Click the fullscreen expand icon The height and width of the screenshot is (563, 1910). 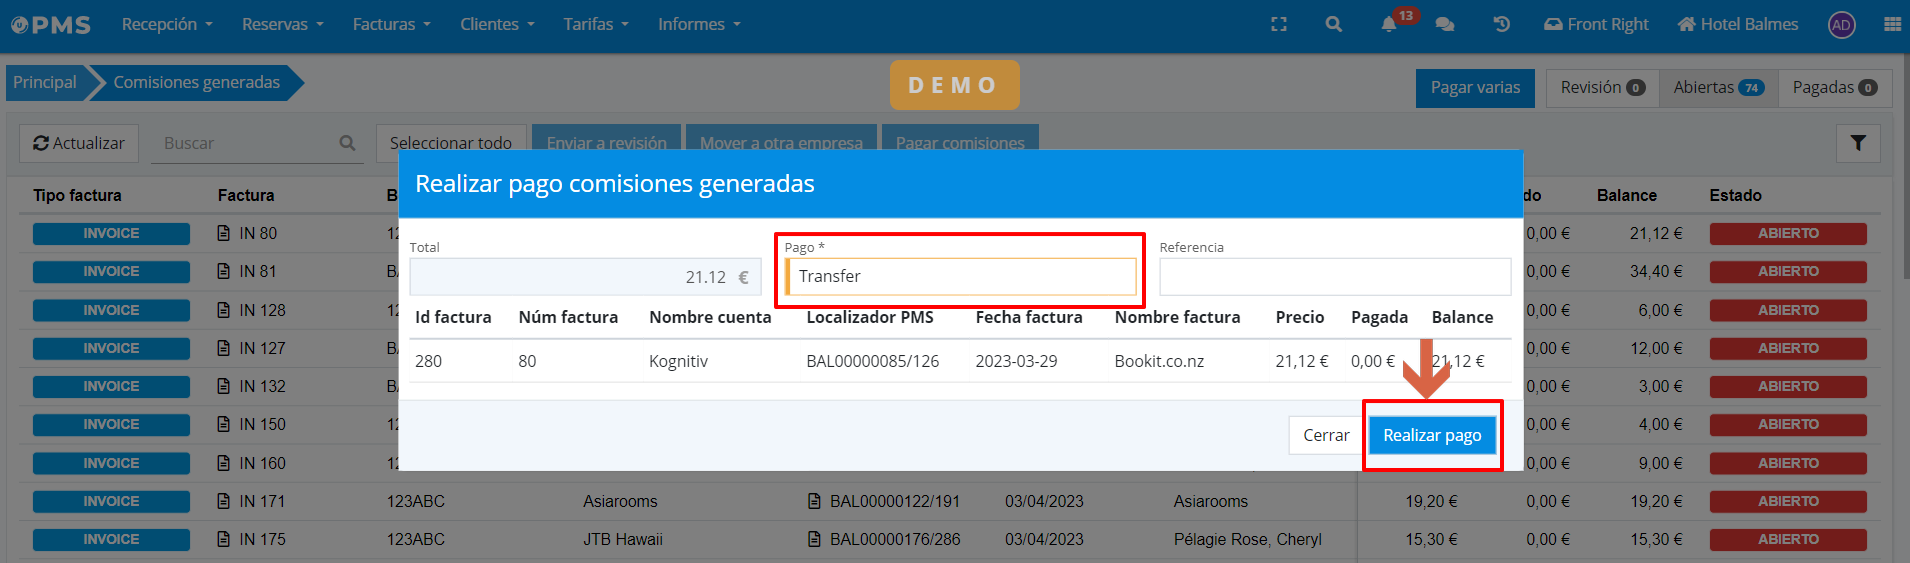pyautogui.click(x=1279, y=24)
